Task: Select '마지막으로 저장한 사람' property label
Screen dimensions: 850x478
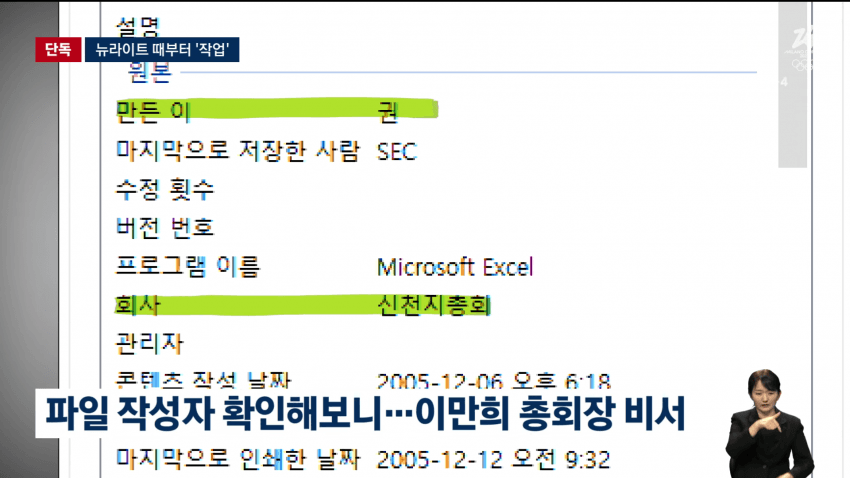Action: click(x=236, y=151)
